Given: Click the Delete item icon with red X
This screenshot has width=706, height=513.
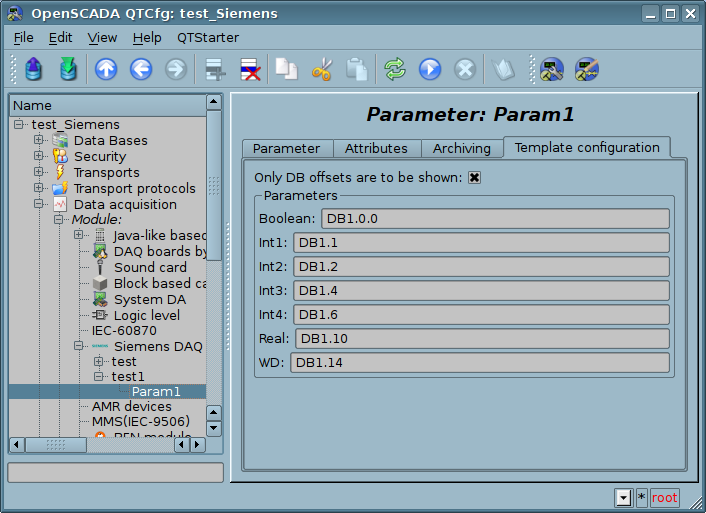Looking at the screenshot, I should (249, 69).
